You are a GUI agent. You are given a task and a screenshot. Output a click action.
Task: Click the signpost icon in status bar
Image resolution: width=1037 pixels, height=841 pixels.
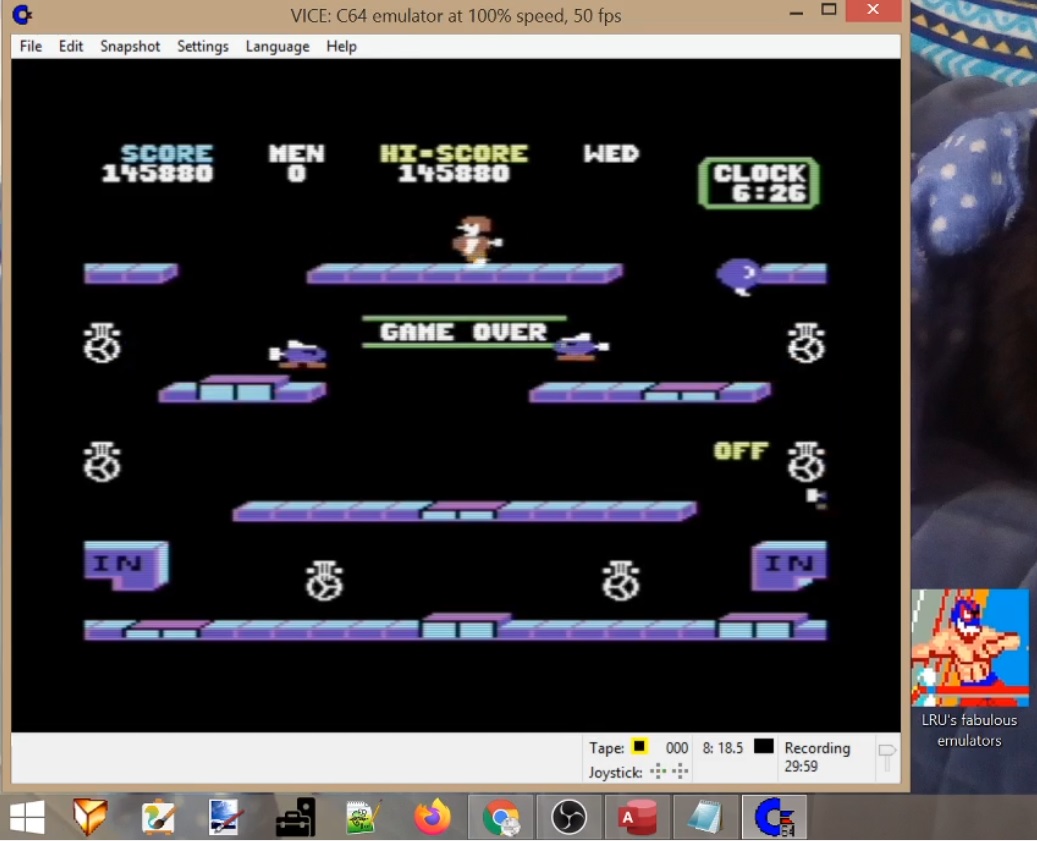[886, 756]
